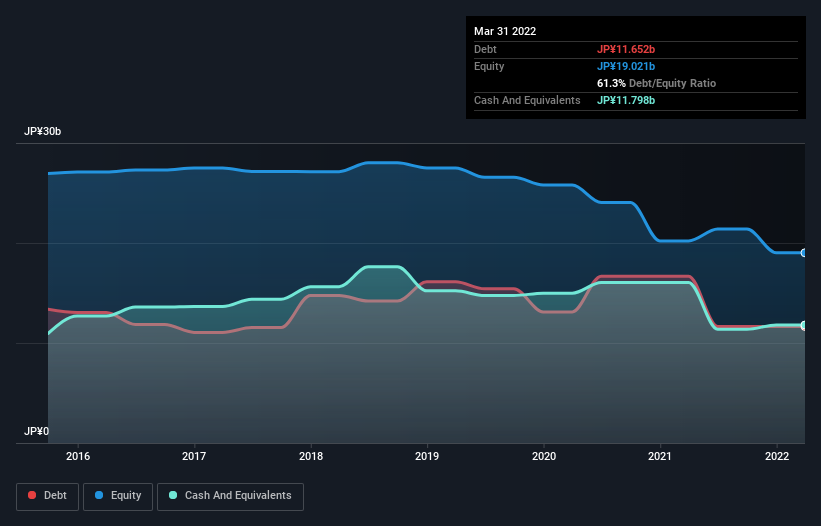
Task: Click the red Debt legend dot
Action: [32, 495]
